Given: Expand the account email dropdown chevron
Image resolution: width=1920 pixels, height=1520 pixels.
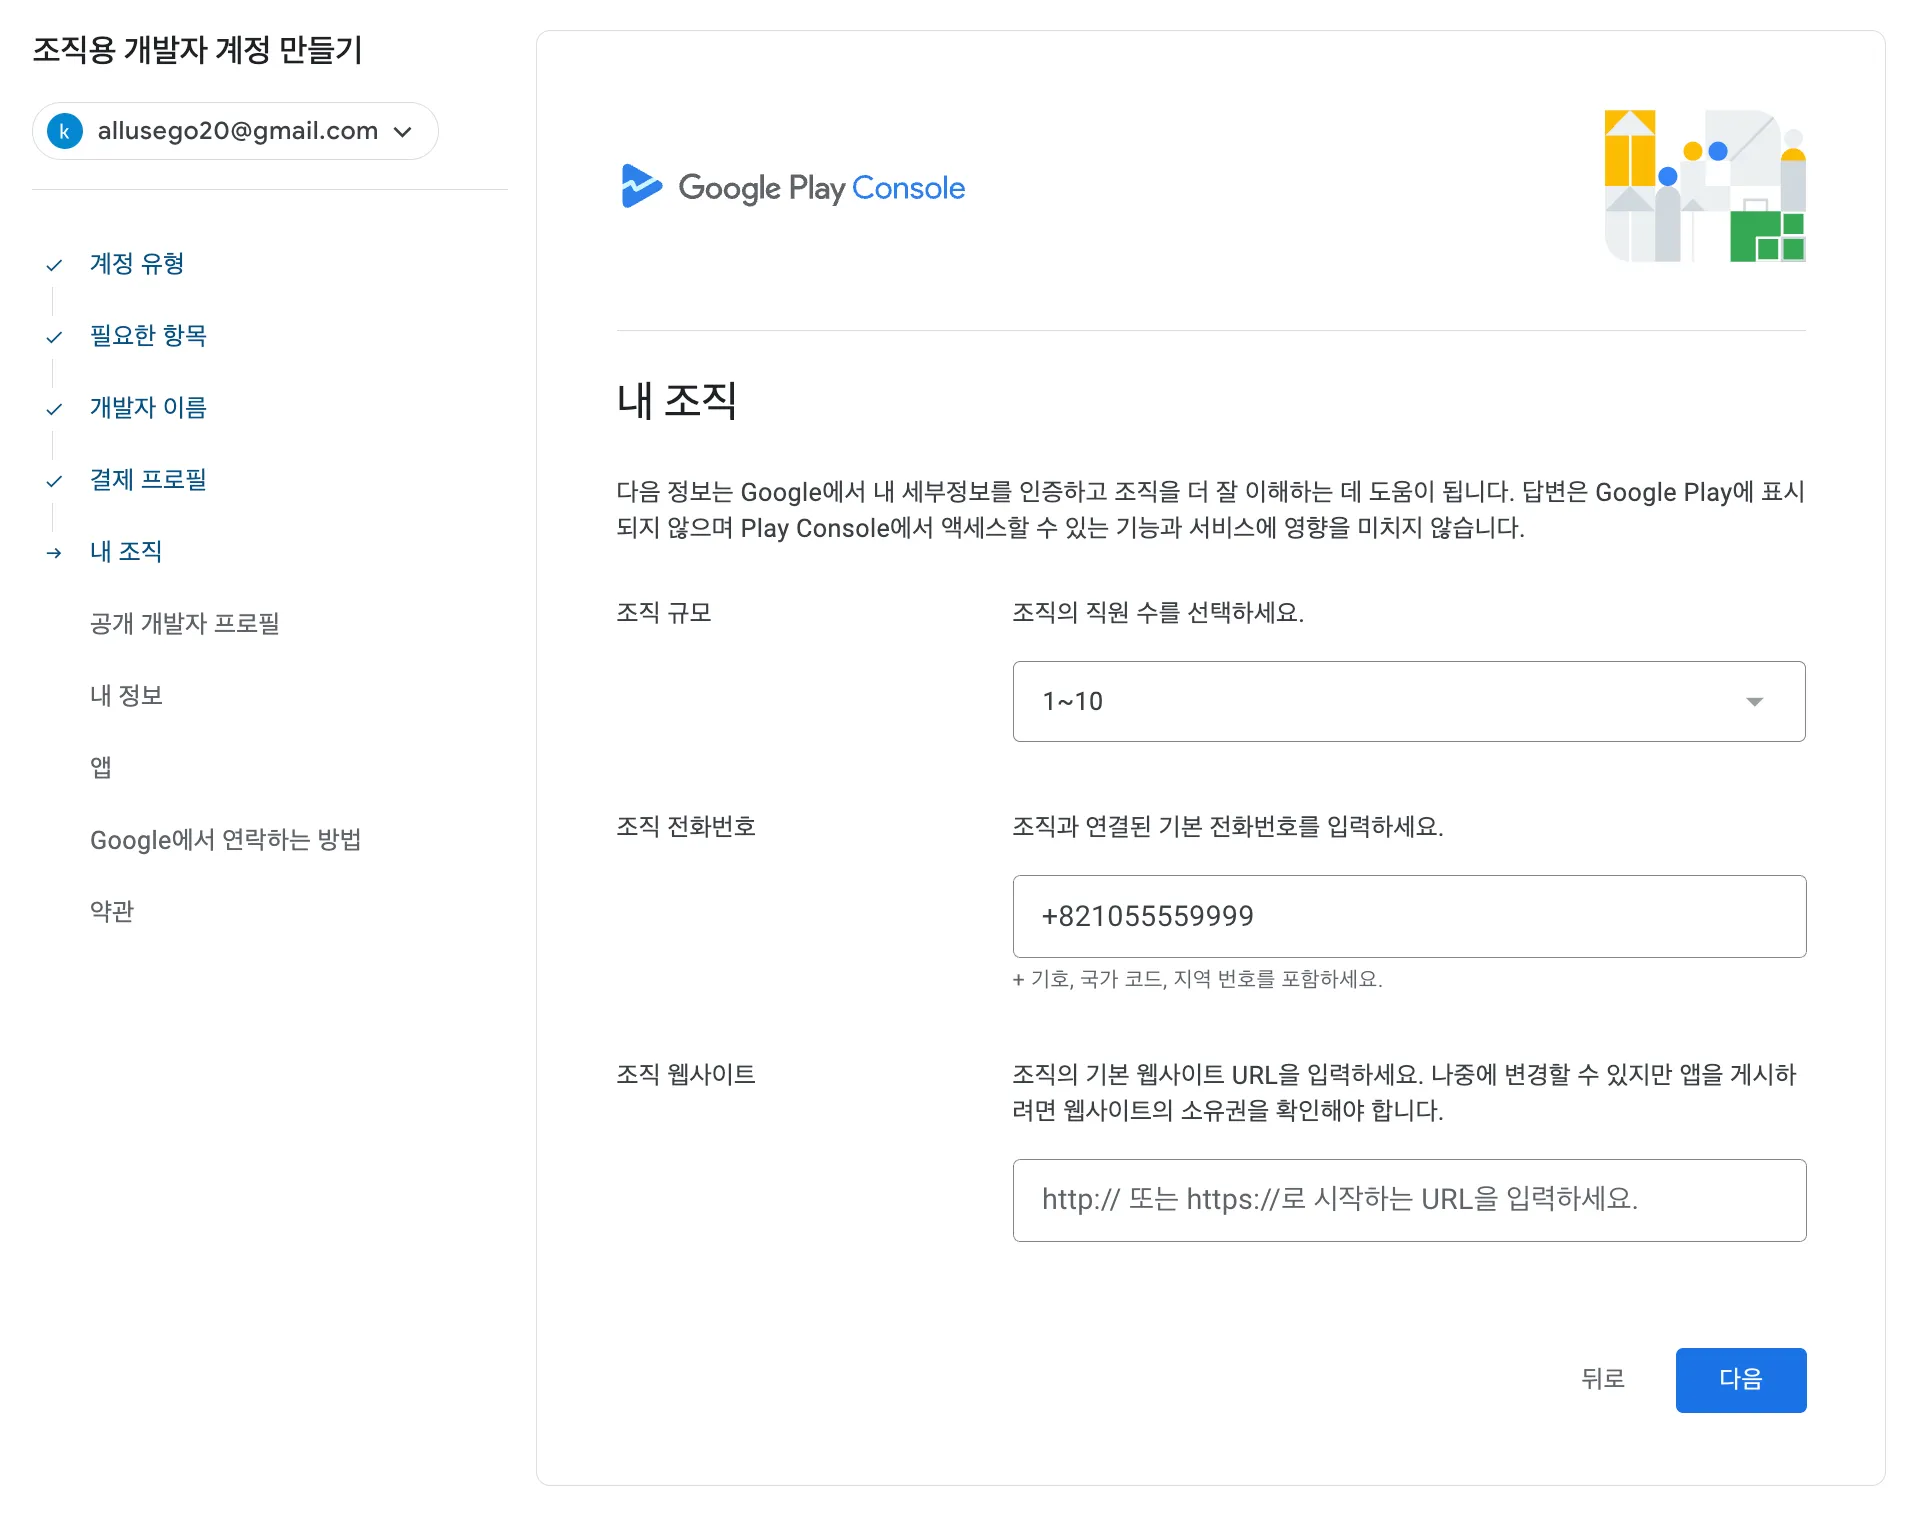Looking at the screenshot, I should tap(403, 132).
